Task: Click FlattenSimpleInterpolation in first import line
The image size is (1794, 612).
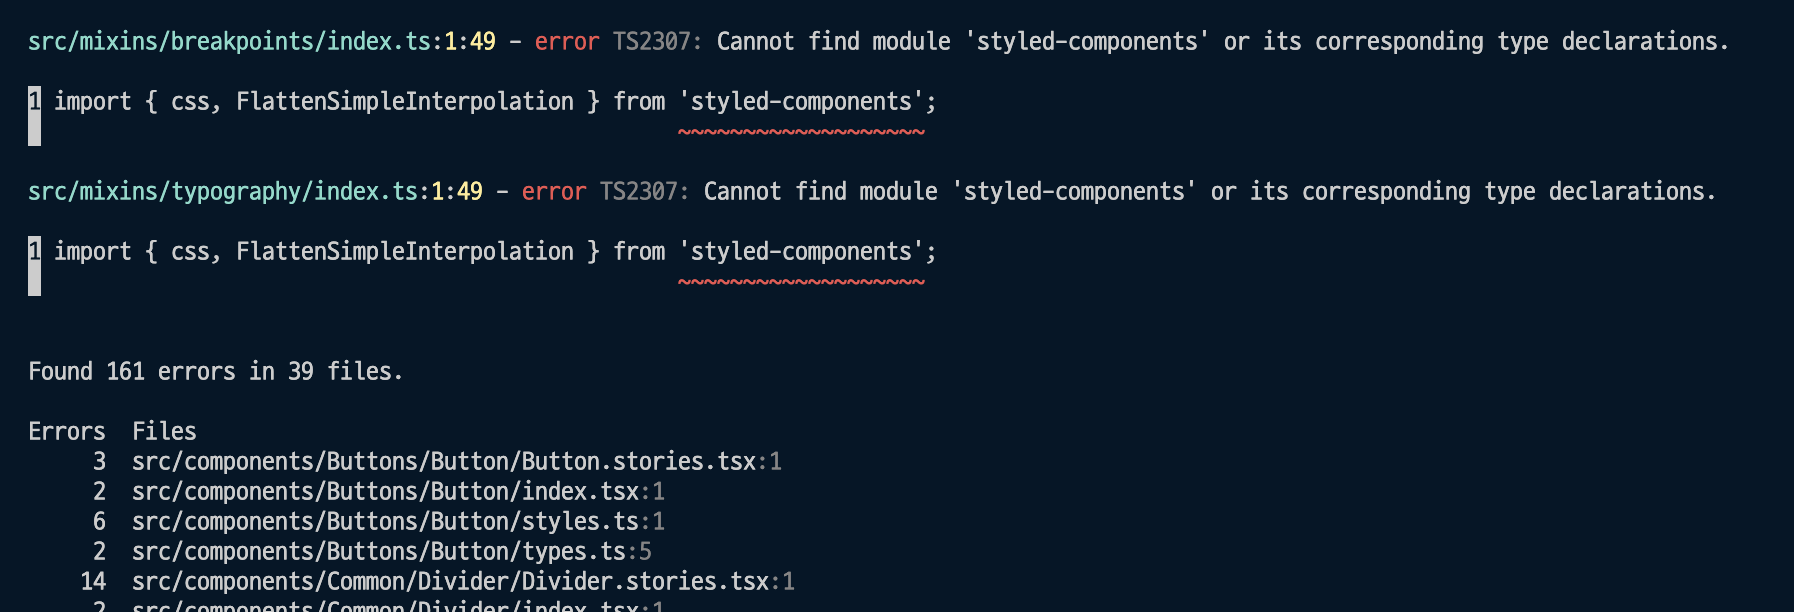Action: (405, 101)
